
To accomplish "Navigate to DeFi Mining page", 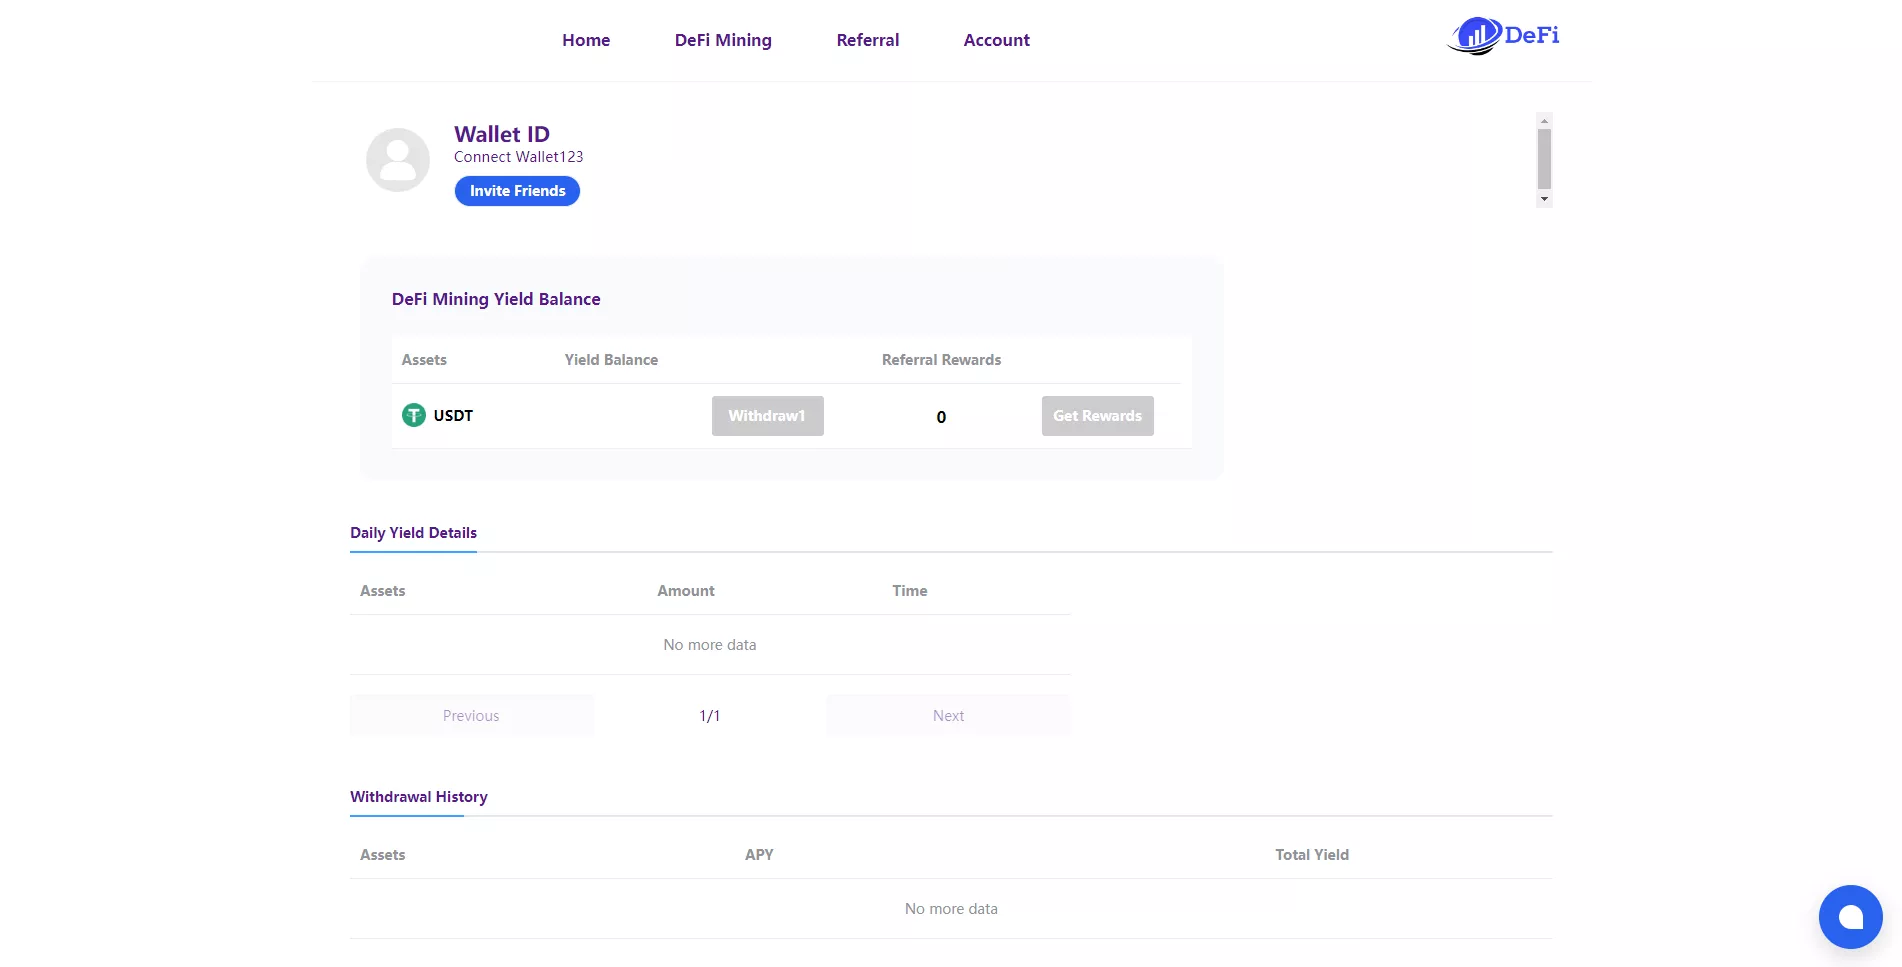I will point(723,40).
